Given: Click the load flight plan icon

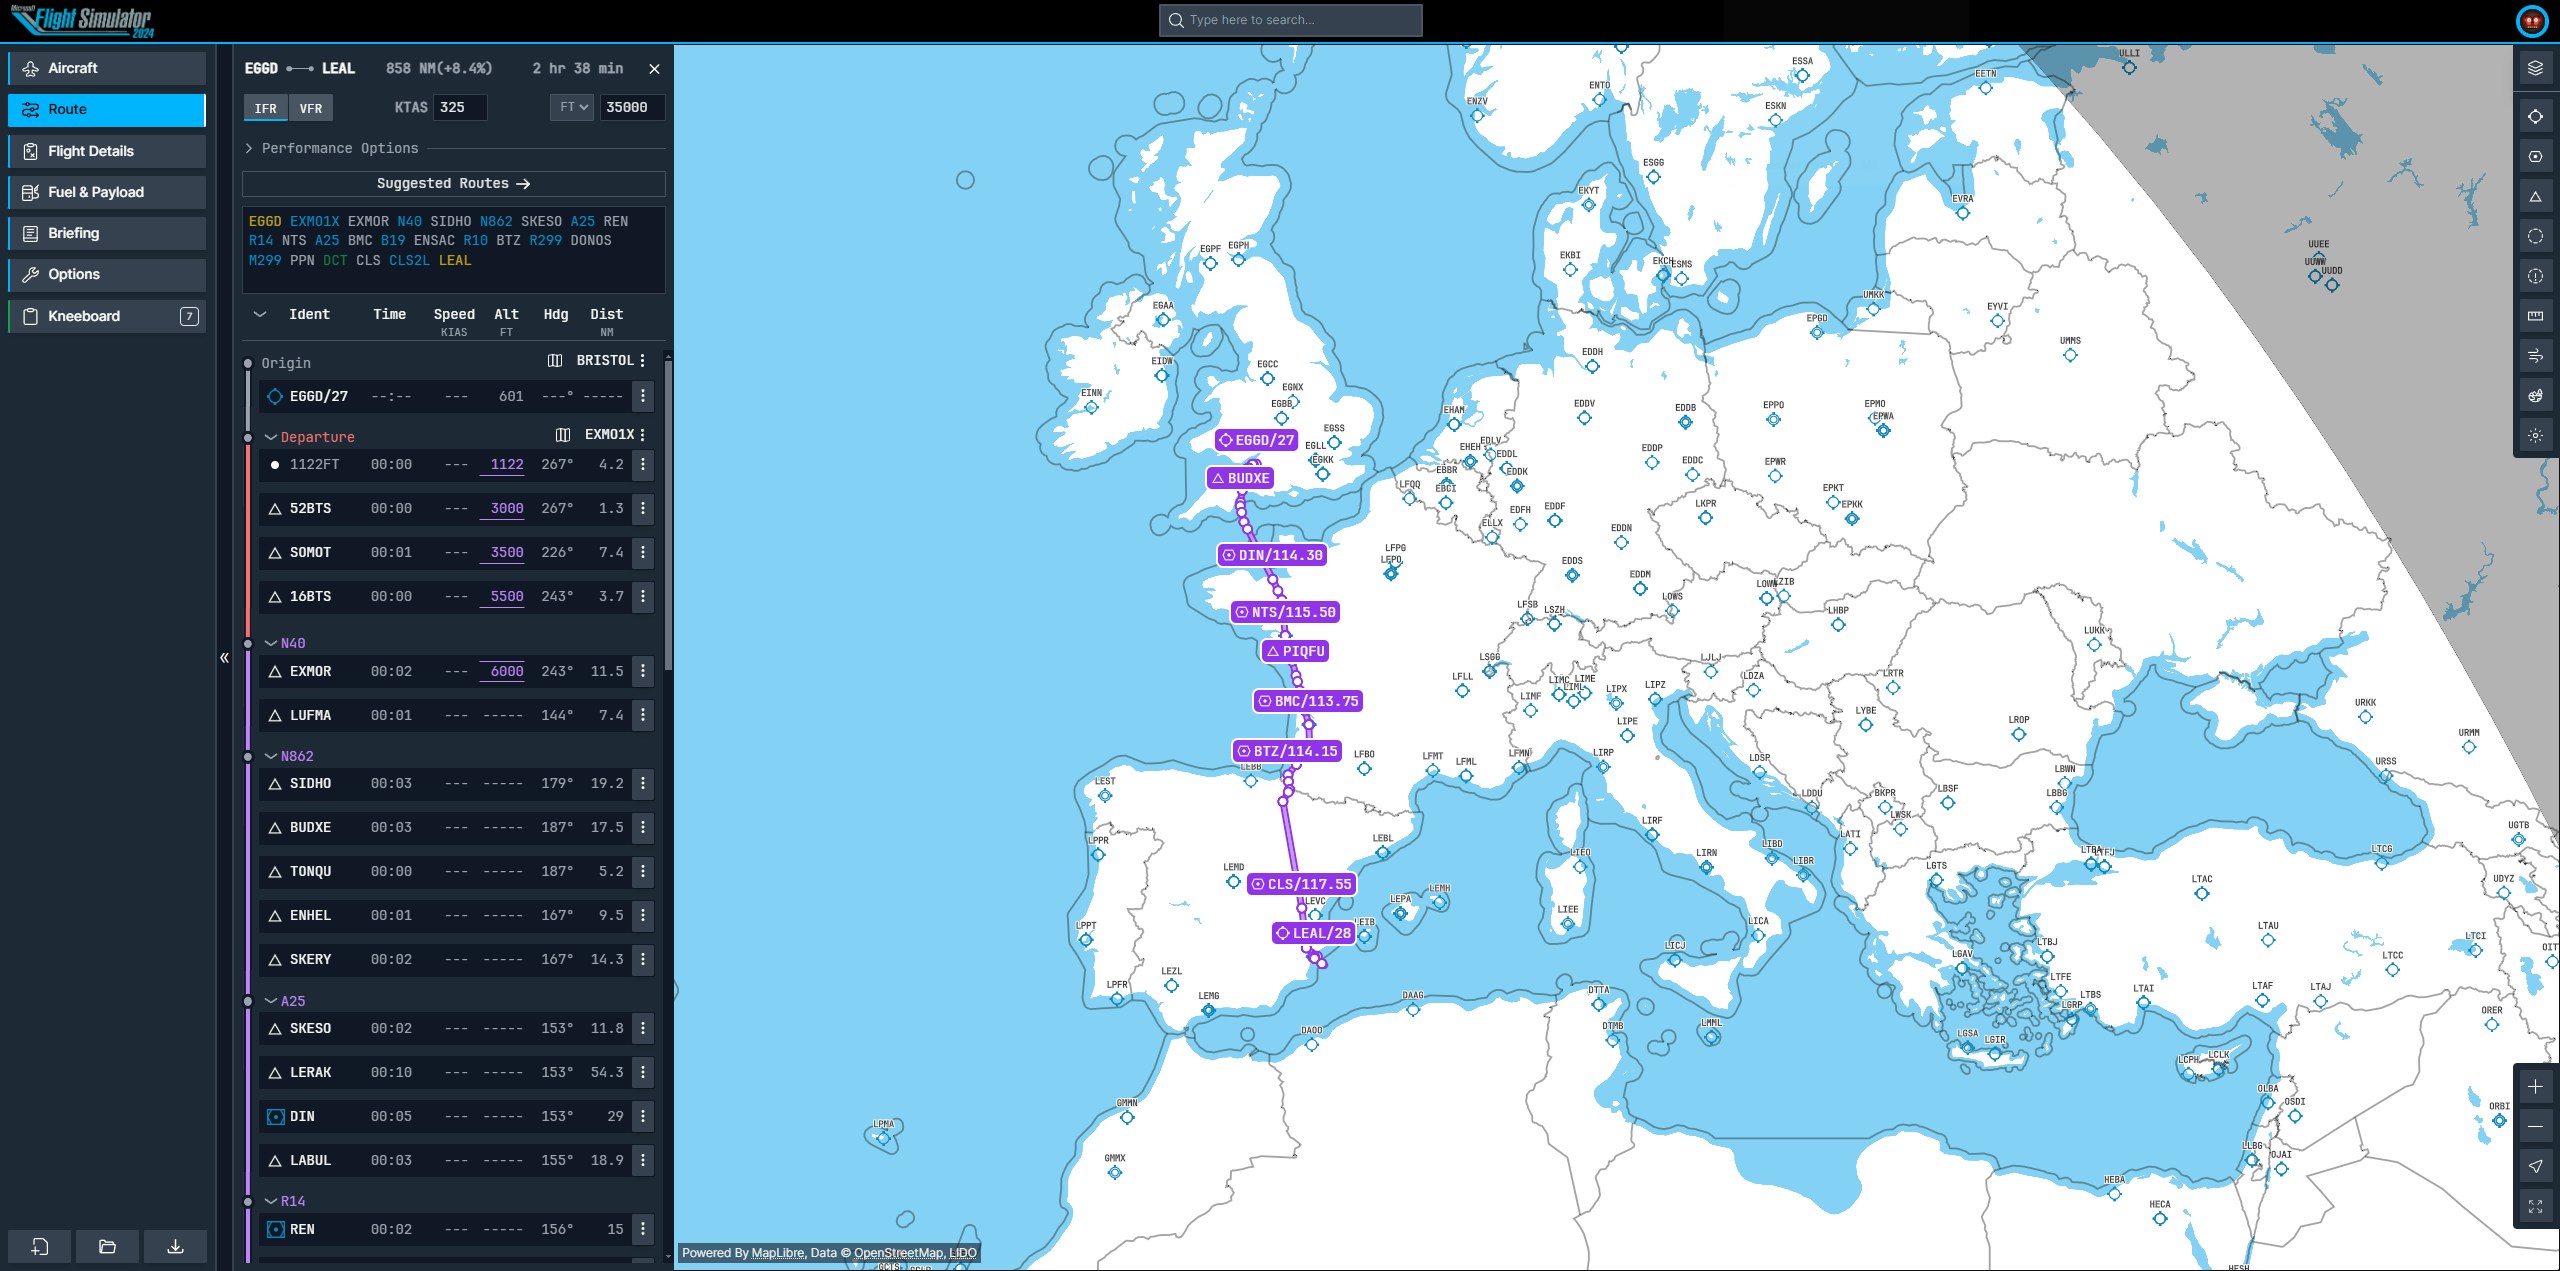Looking at the screenshot, I should pyautogui.click(x=106, y=1245).
